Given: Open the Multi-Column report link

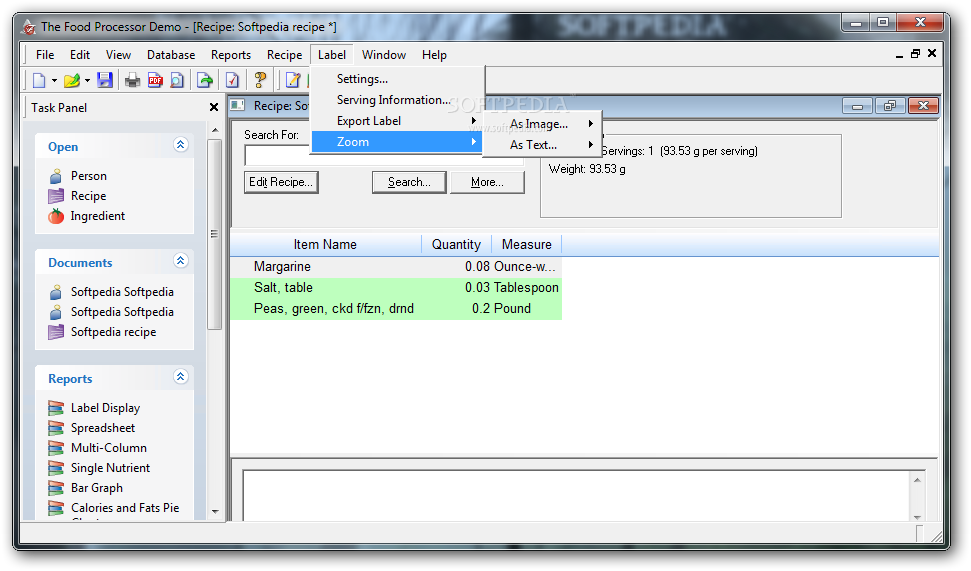Looking at the screenshot, I should 109,448.
